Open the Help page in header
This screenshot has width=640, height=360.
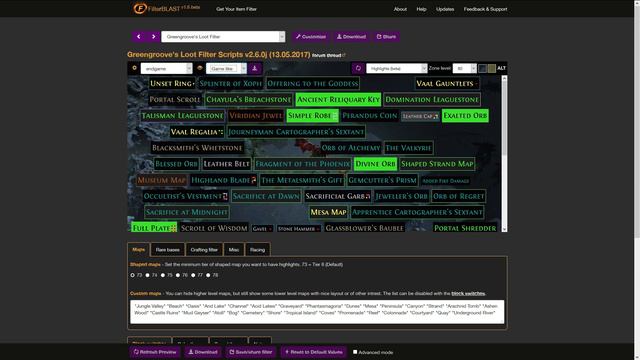tap(421, 9)
